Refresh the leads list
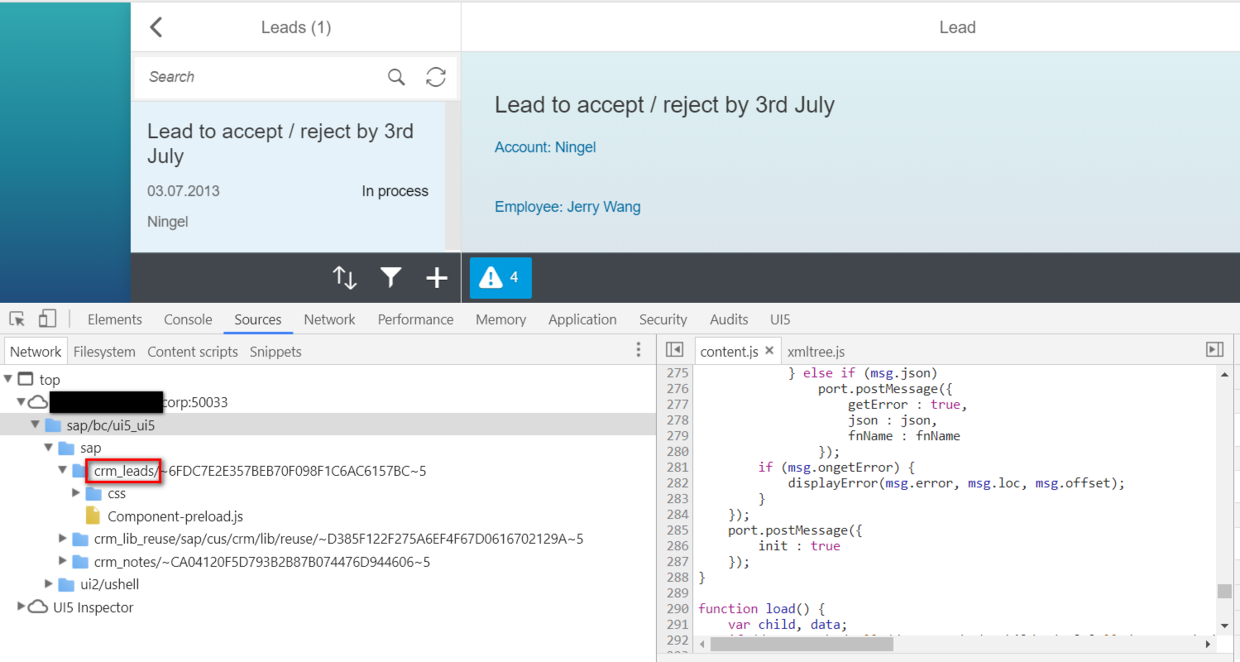Viewport: 1240px width, 662px height. coord(436,77)
